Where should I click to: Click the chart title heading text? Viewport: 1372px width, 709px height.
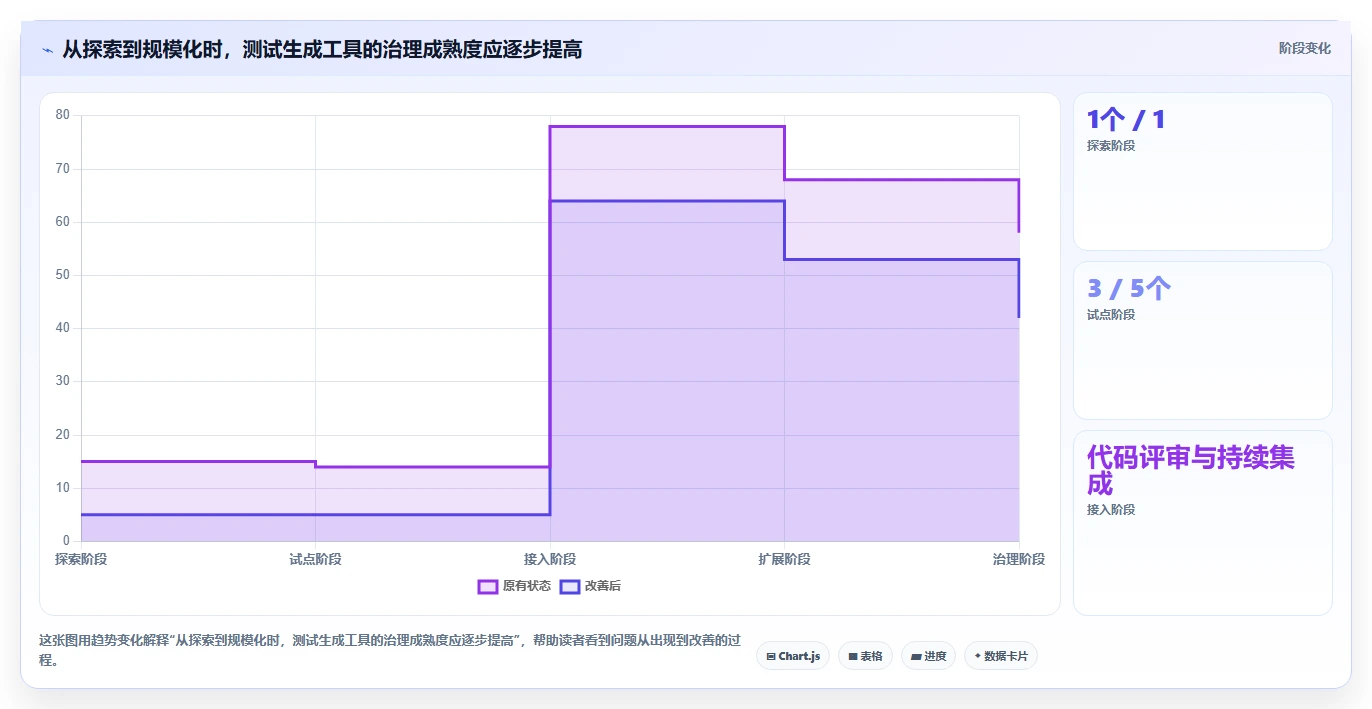tap(322, 49)
